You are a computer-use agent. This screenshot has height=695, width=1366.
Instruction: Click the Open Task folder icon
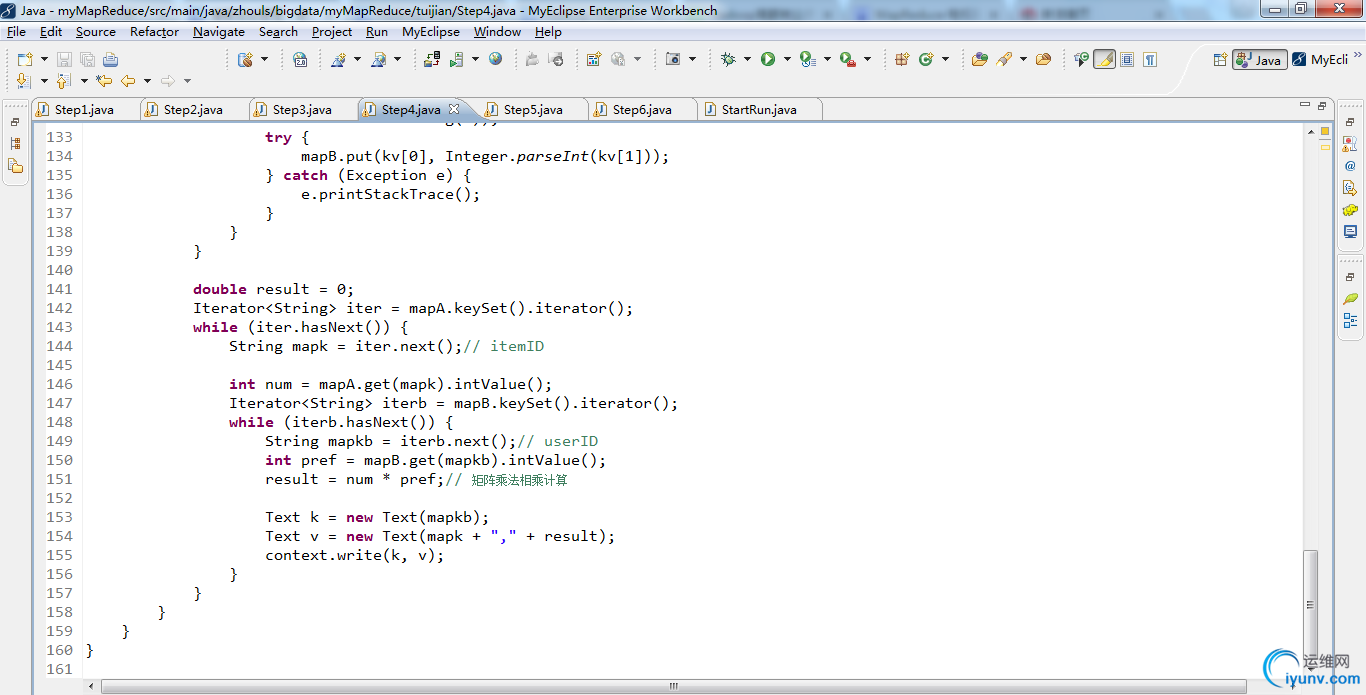1043,59
